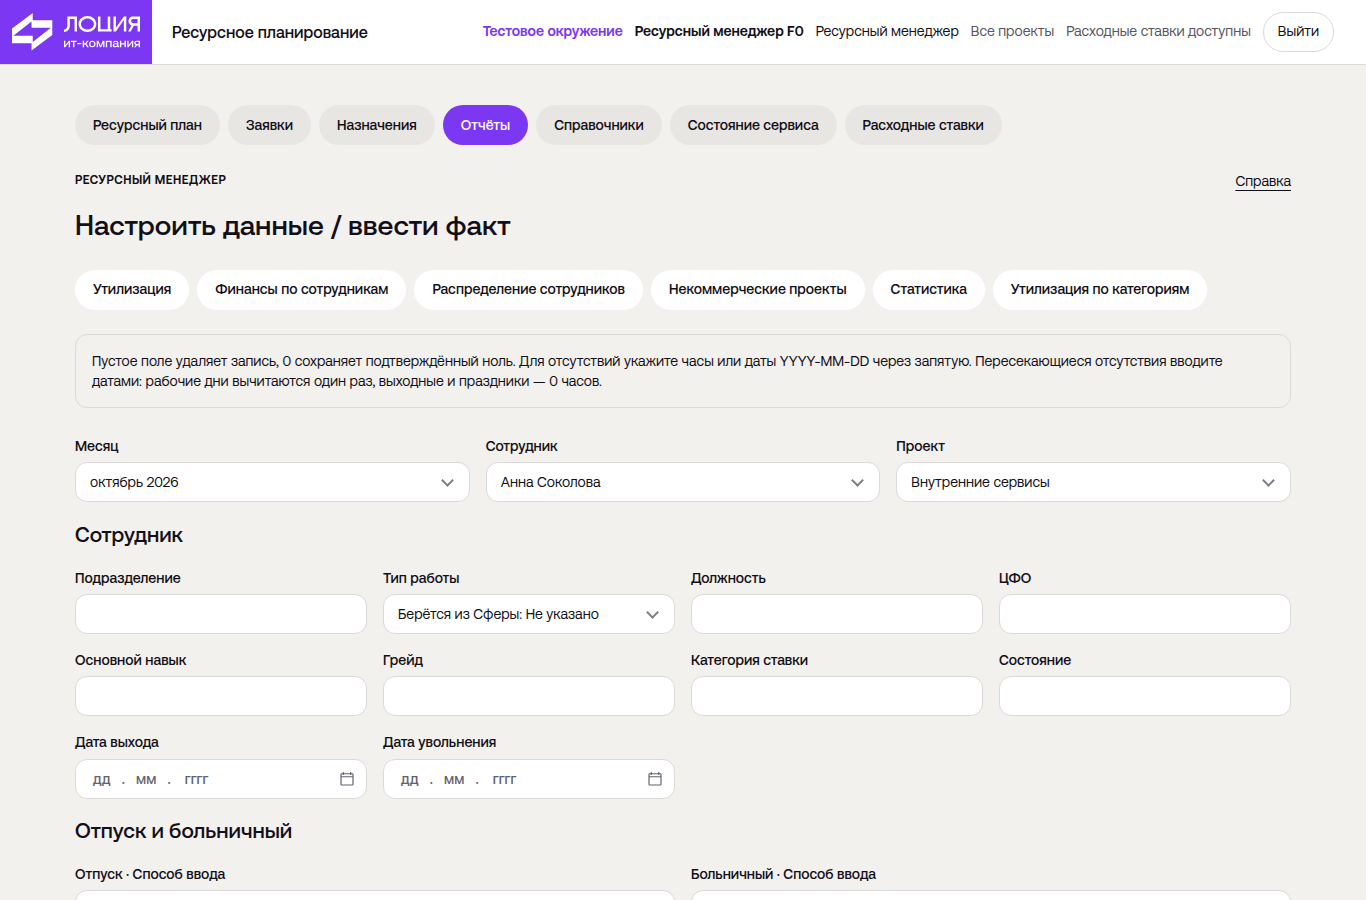Select the Отчёты tab
Screen dimensions: 1366x900
pos(485,125)
